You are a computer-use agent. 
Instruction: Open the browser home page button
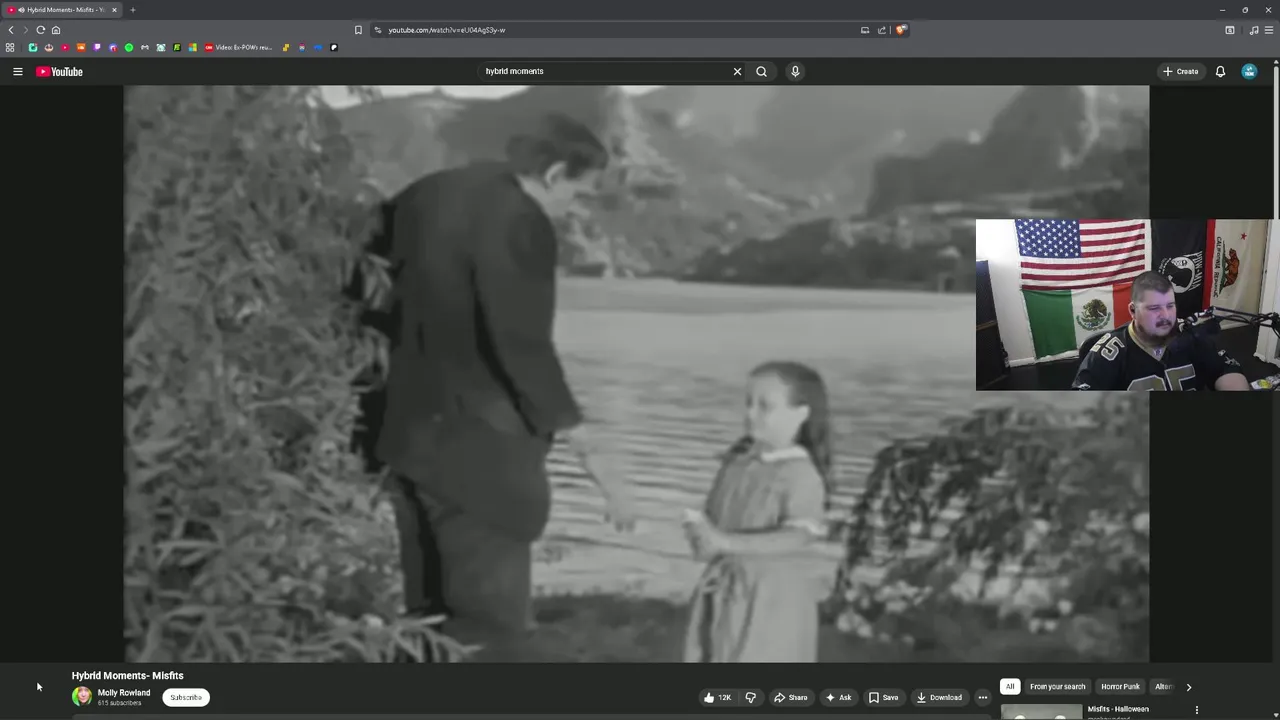coord(56,30)
